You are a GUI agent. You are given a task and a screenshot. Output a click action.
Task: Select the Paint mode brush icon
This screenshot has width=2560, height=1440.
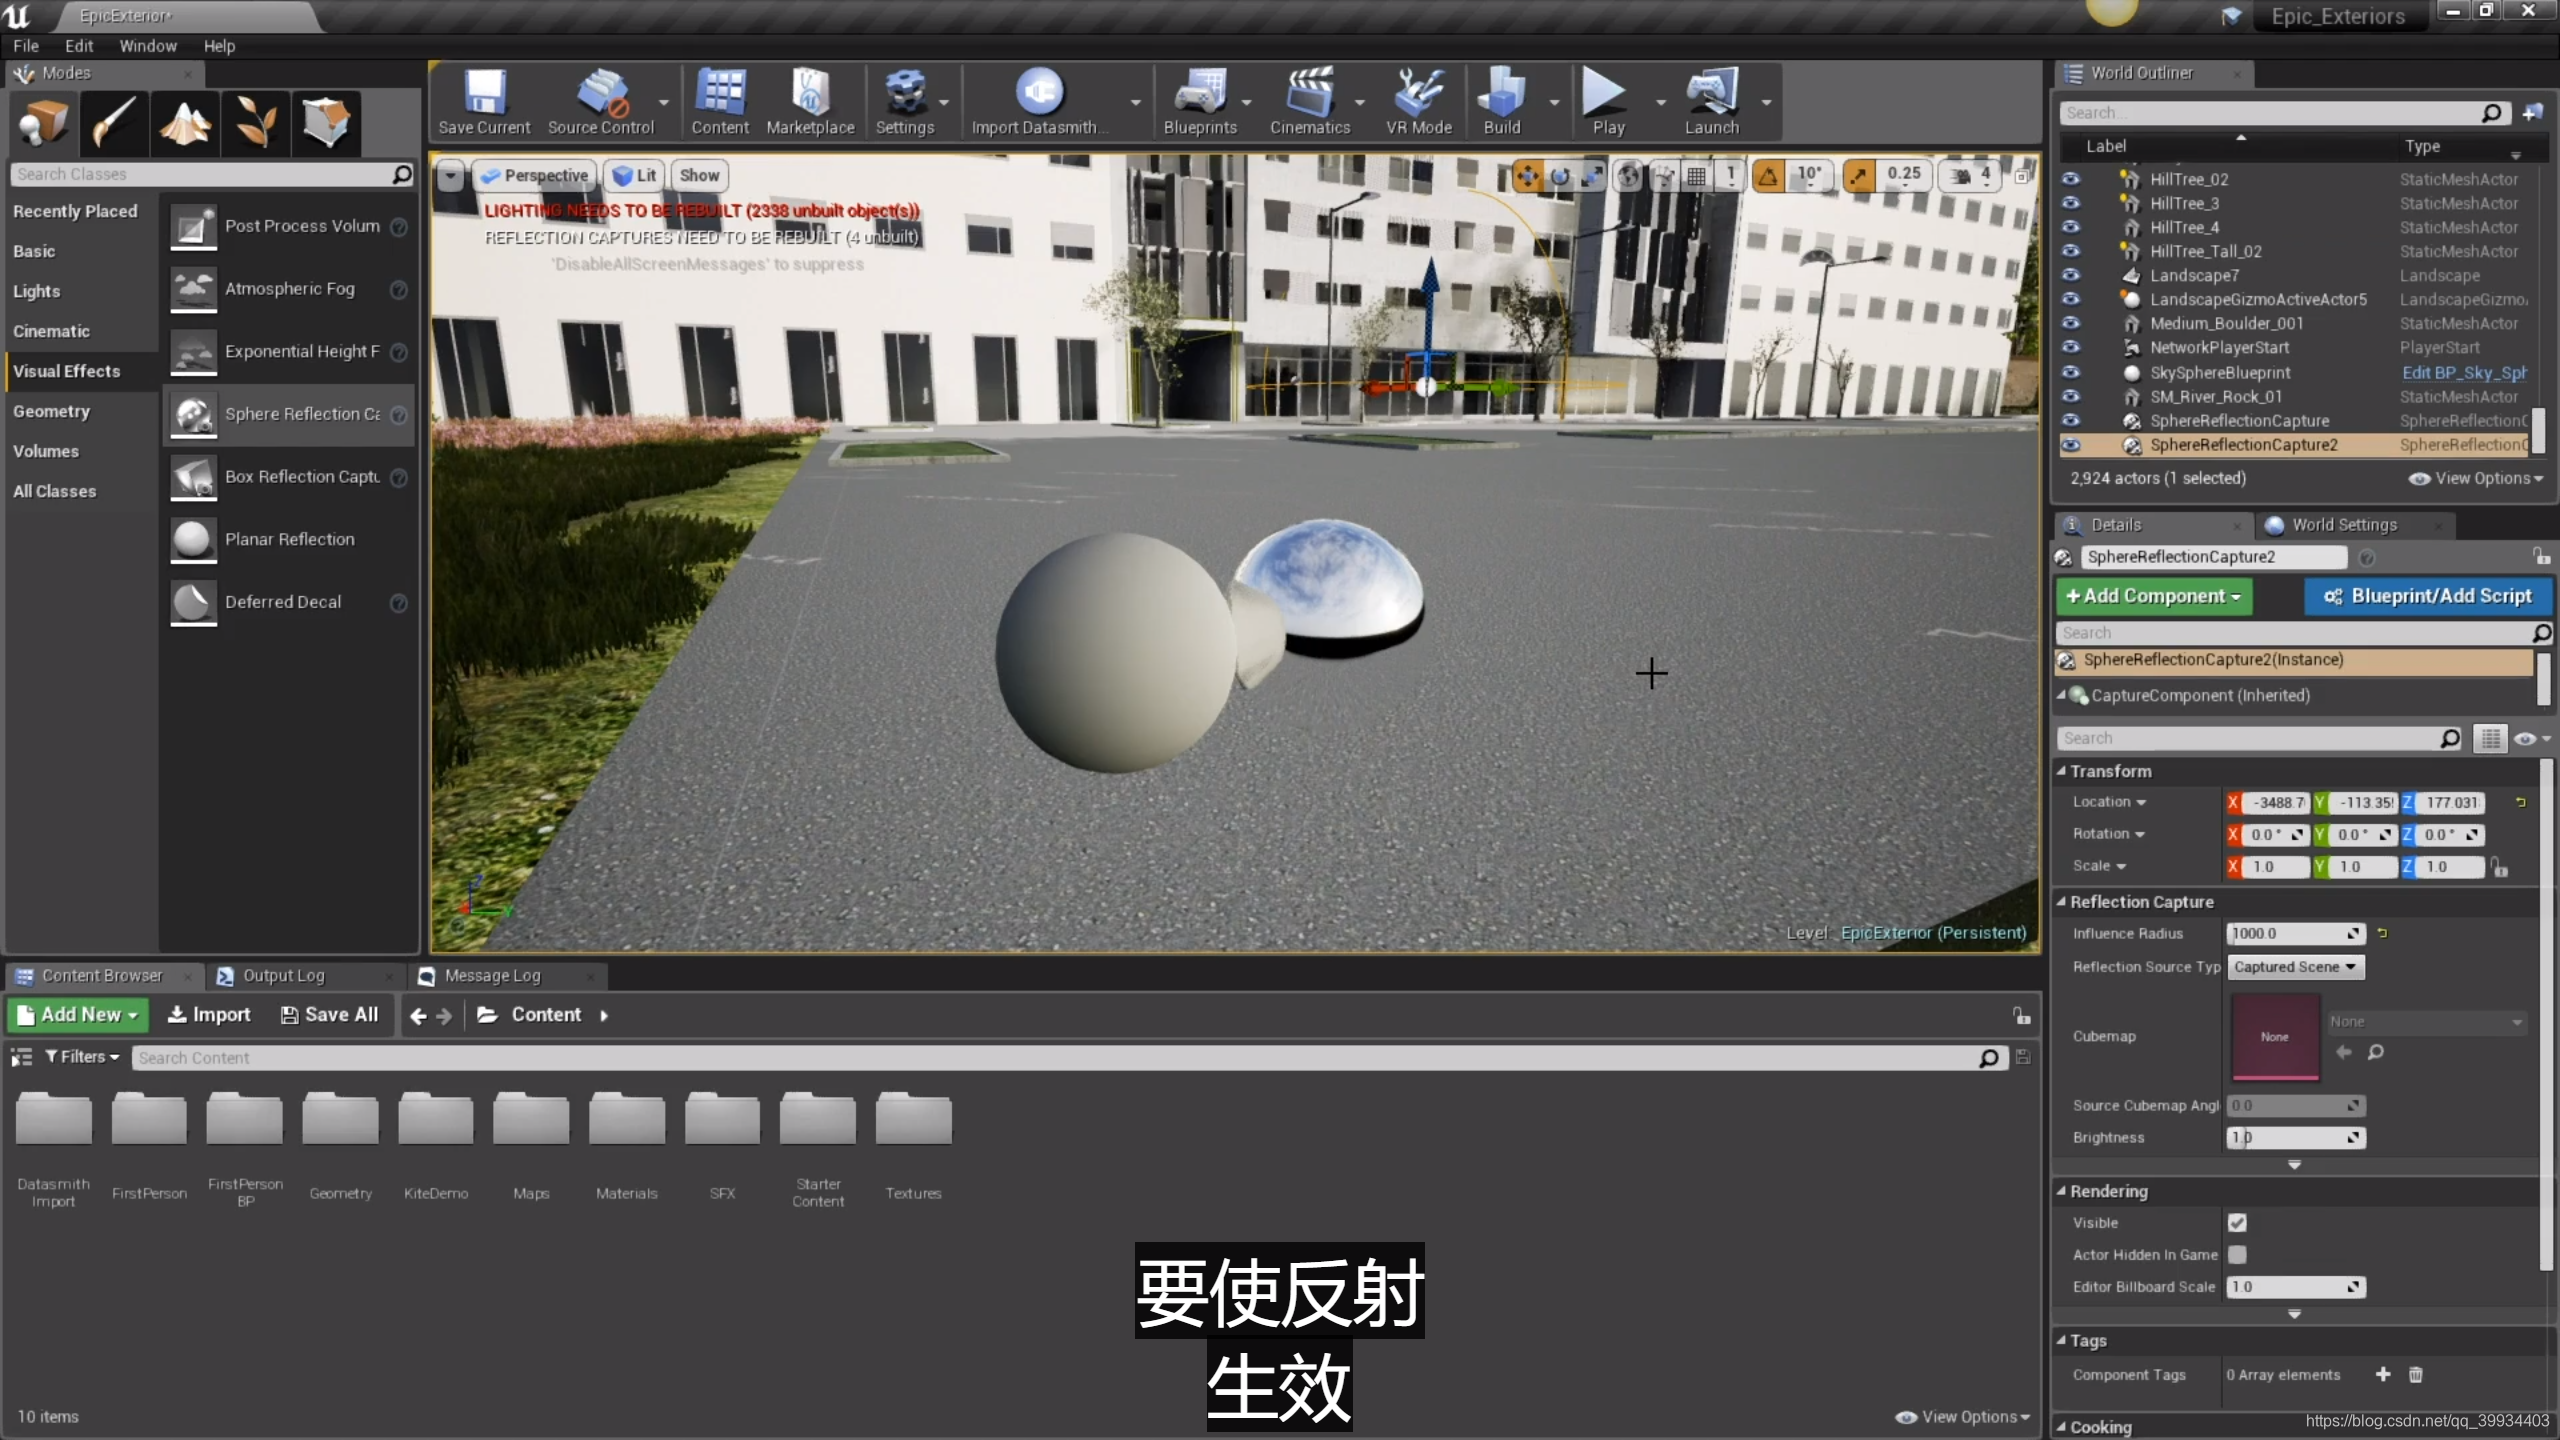114,124
